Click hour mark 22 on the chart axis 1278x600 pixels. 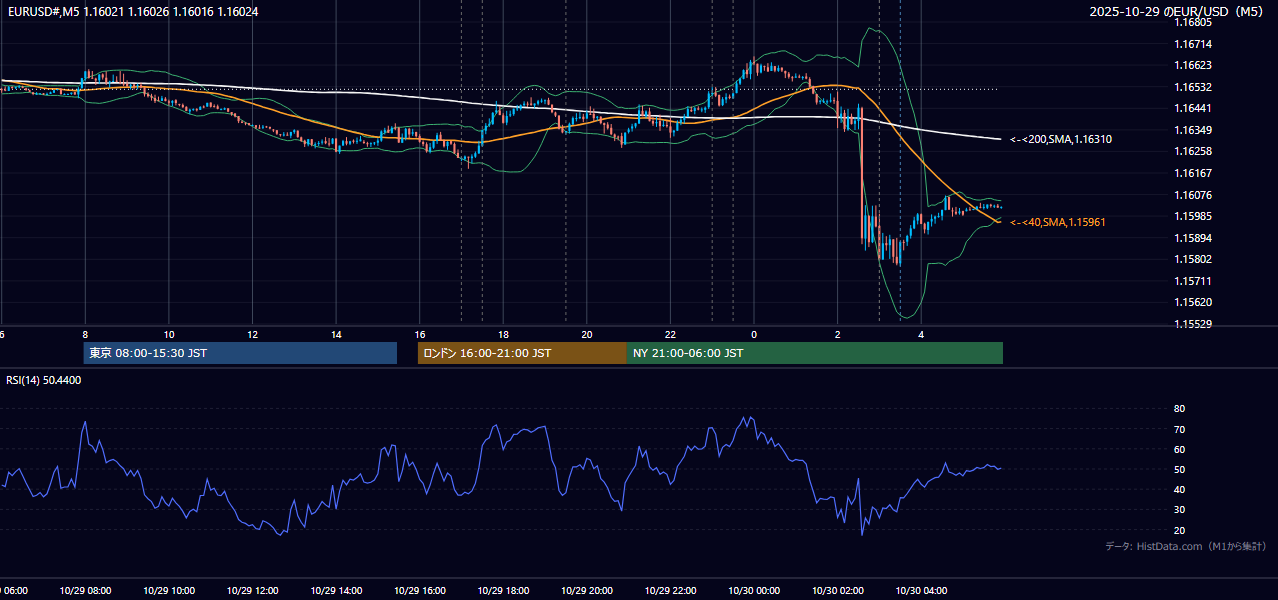[x=670, y=334]
